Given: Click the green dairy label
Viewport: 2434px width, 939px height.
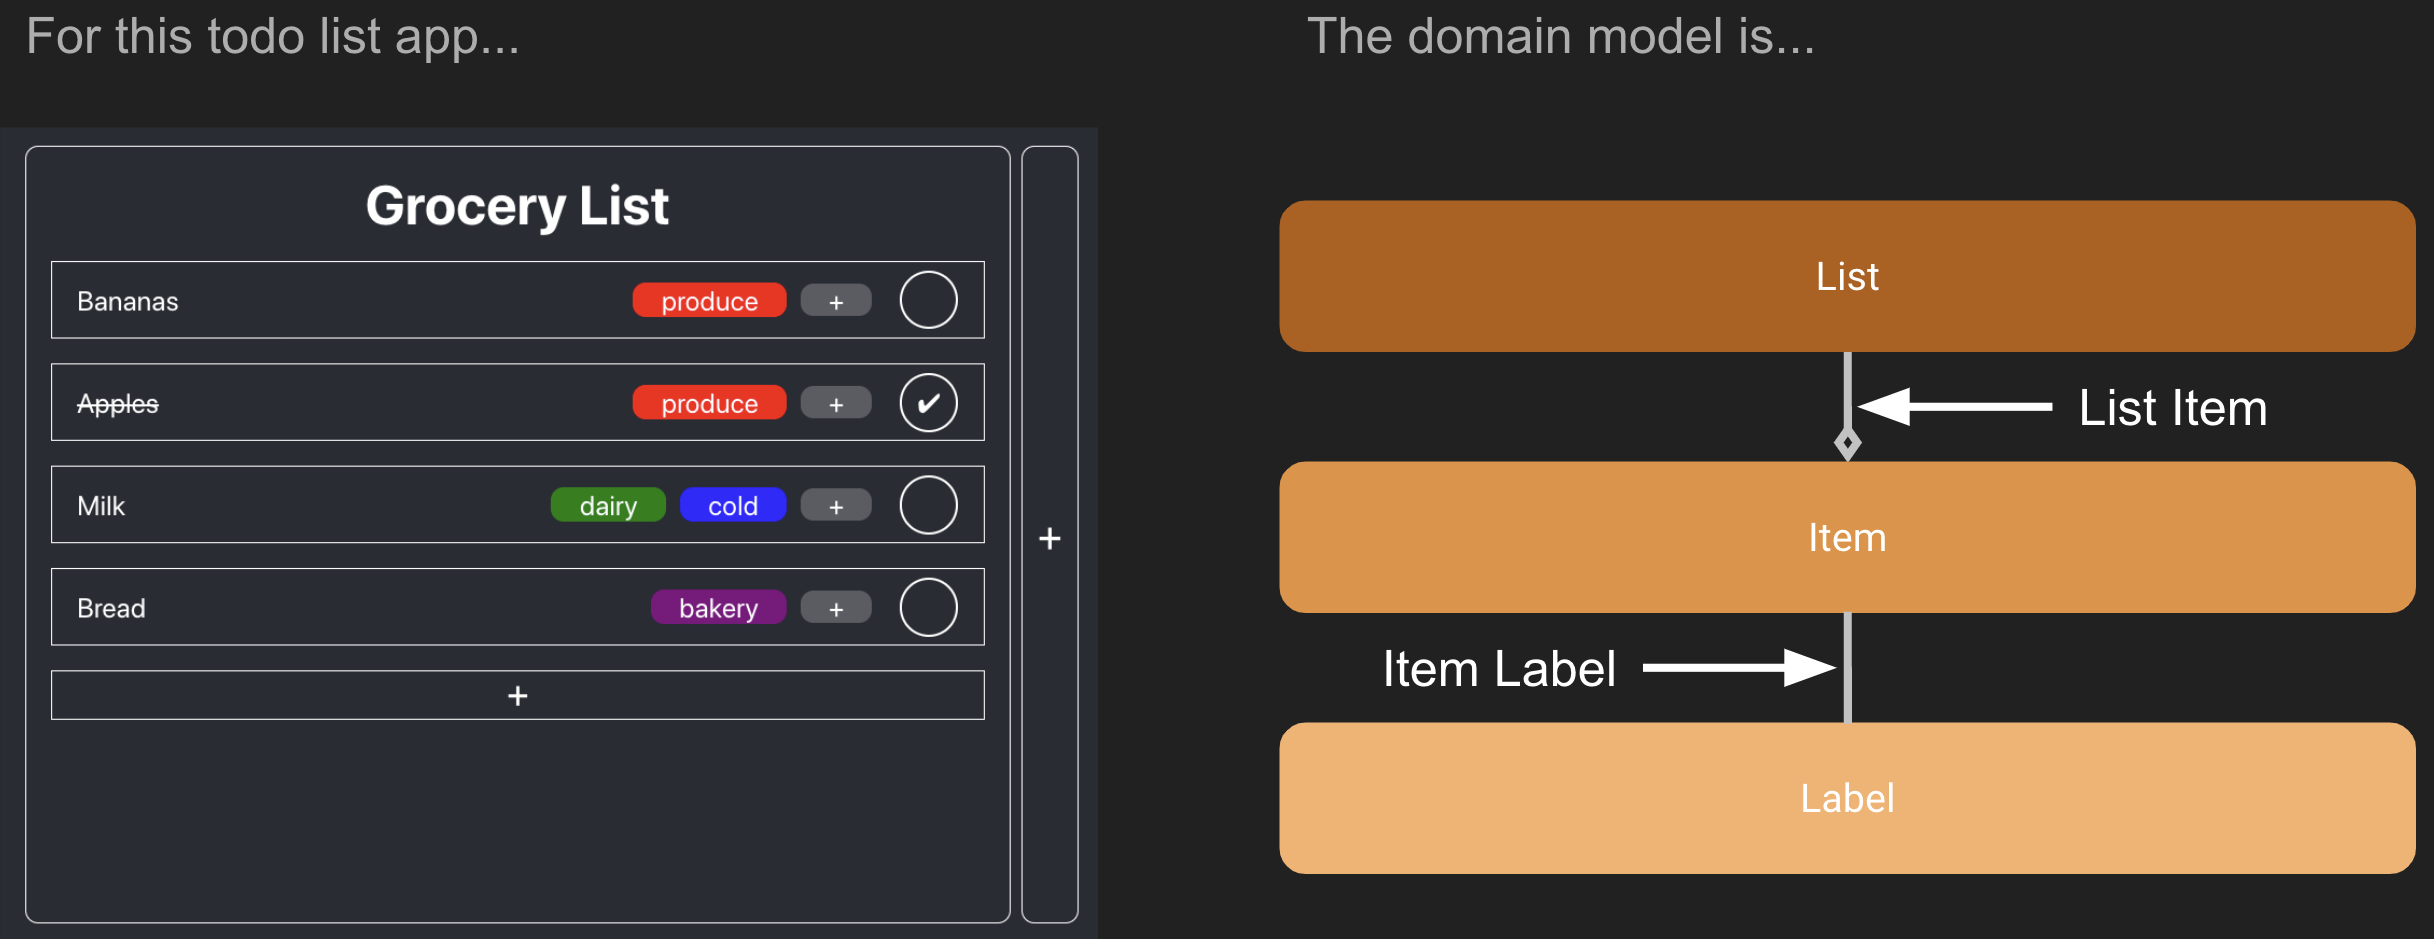Looking at the screenshot, I should point(608,506).
